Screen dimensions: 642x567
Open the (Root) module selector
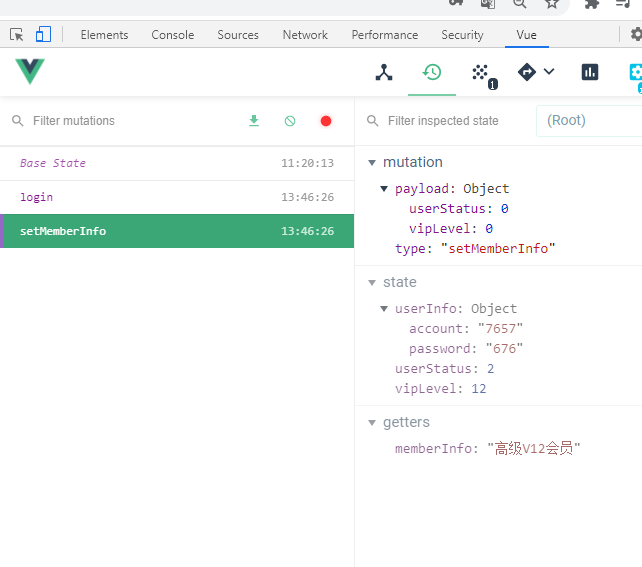click(x=590, y=120)
